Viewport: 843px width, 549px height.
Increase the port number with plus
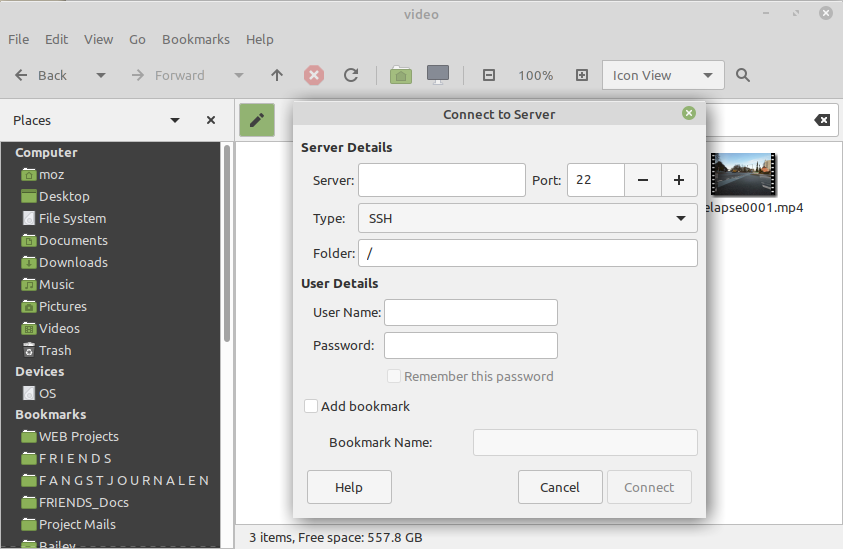(x=679, y=180)
